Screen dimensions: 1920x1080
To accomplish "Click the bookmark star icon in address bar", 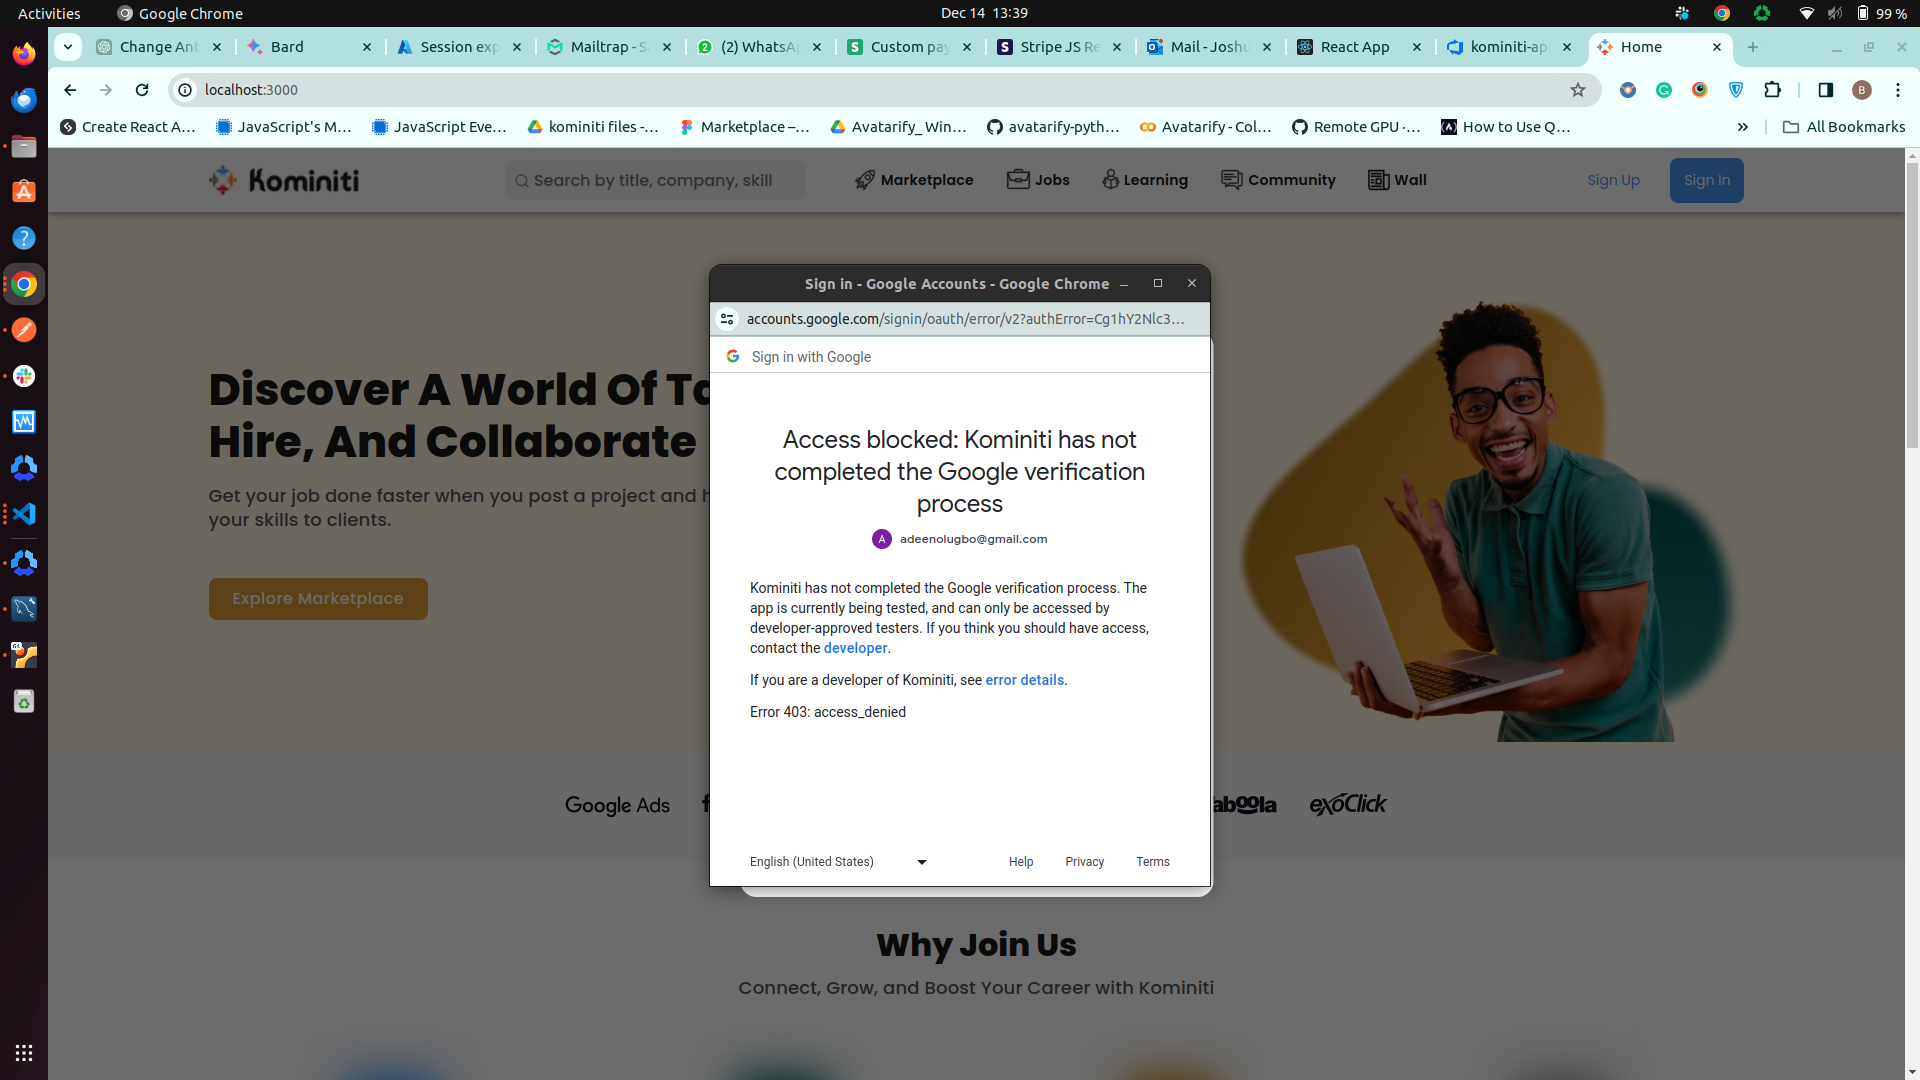I will 1578,90.
